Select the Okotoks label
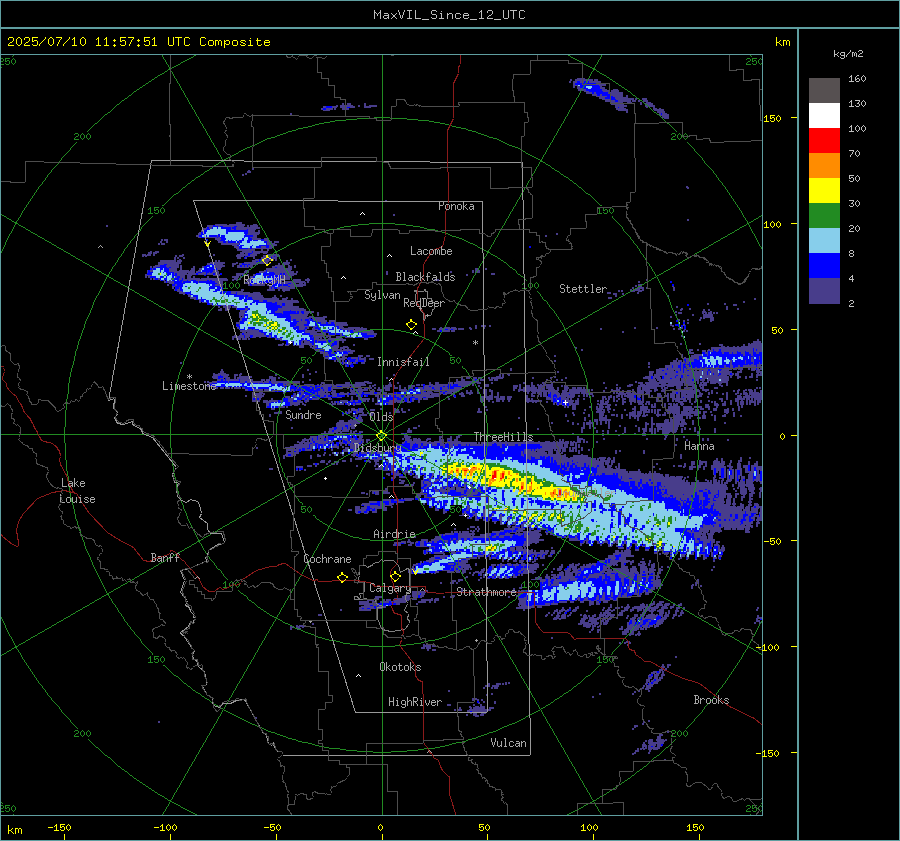This screenshot has width=900, height=841. [400, 666]
